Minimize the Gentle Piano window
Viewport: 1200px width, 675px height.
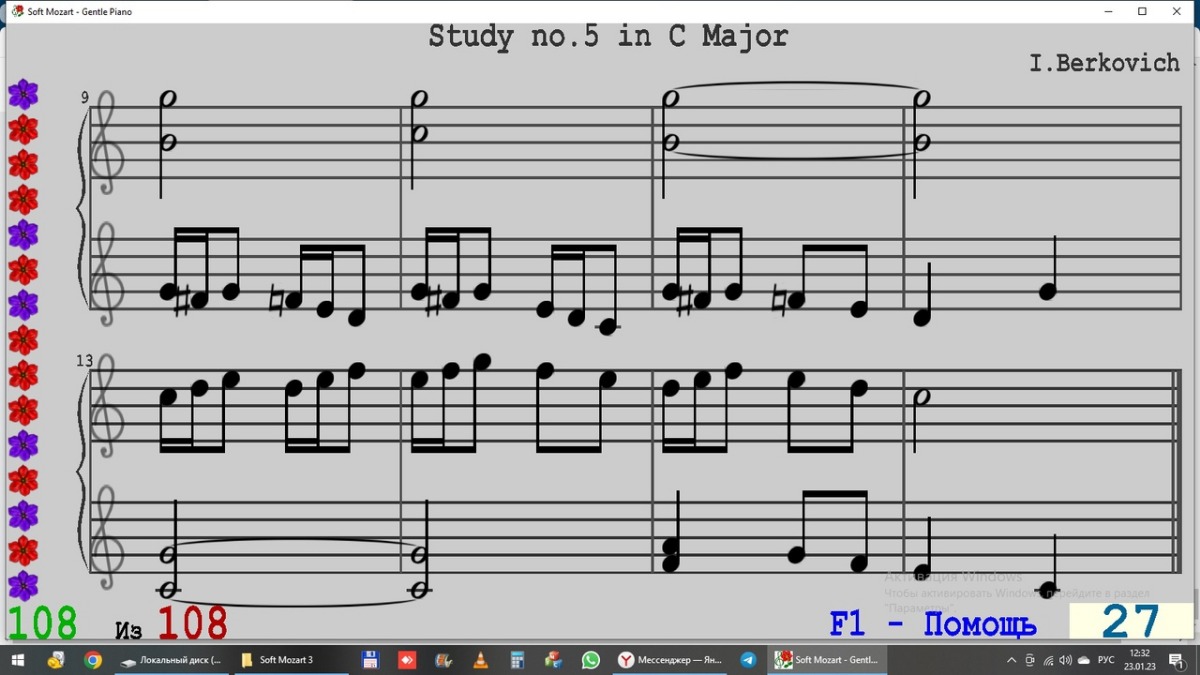(x=1107, y=11)
